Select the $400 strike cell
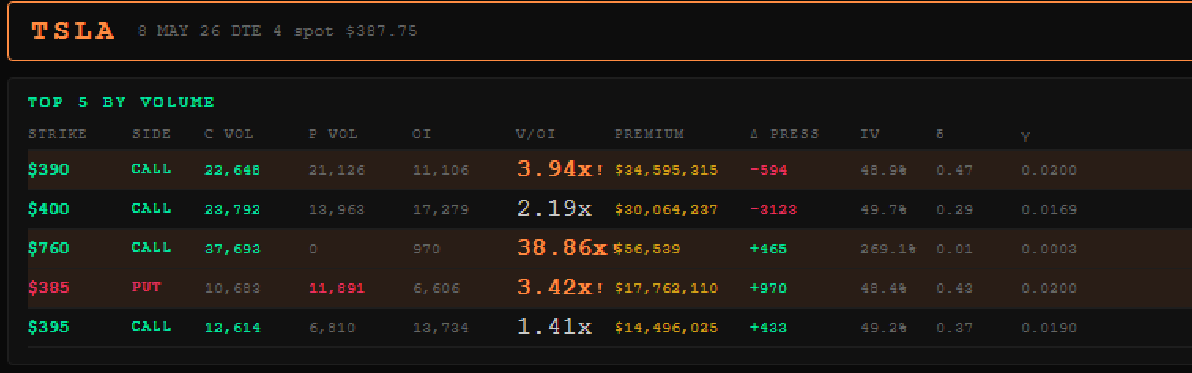Image resolution: width=1192 pixels, height=373 pixels. tap(49, 209)
